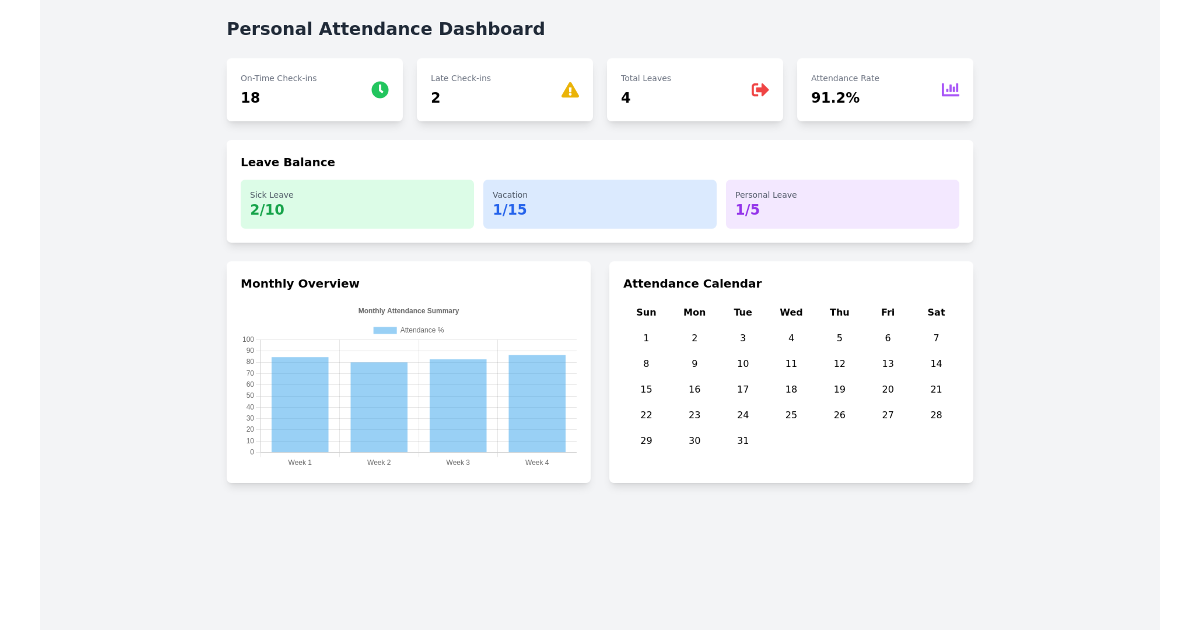Select day 31 in the Attendance Calendar
Viewport: 1200px width, 630px height.
(743, 440)
